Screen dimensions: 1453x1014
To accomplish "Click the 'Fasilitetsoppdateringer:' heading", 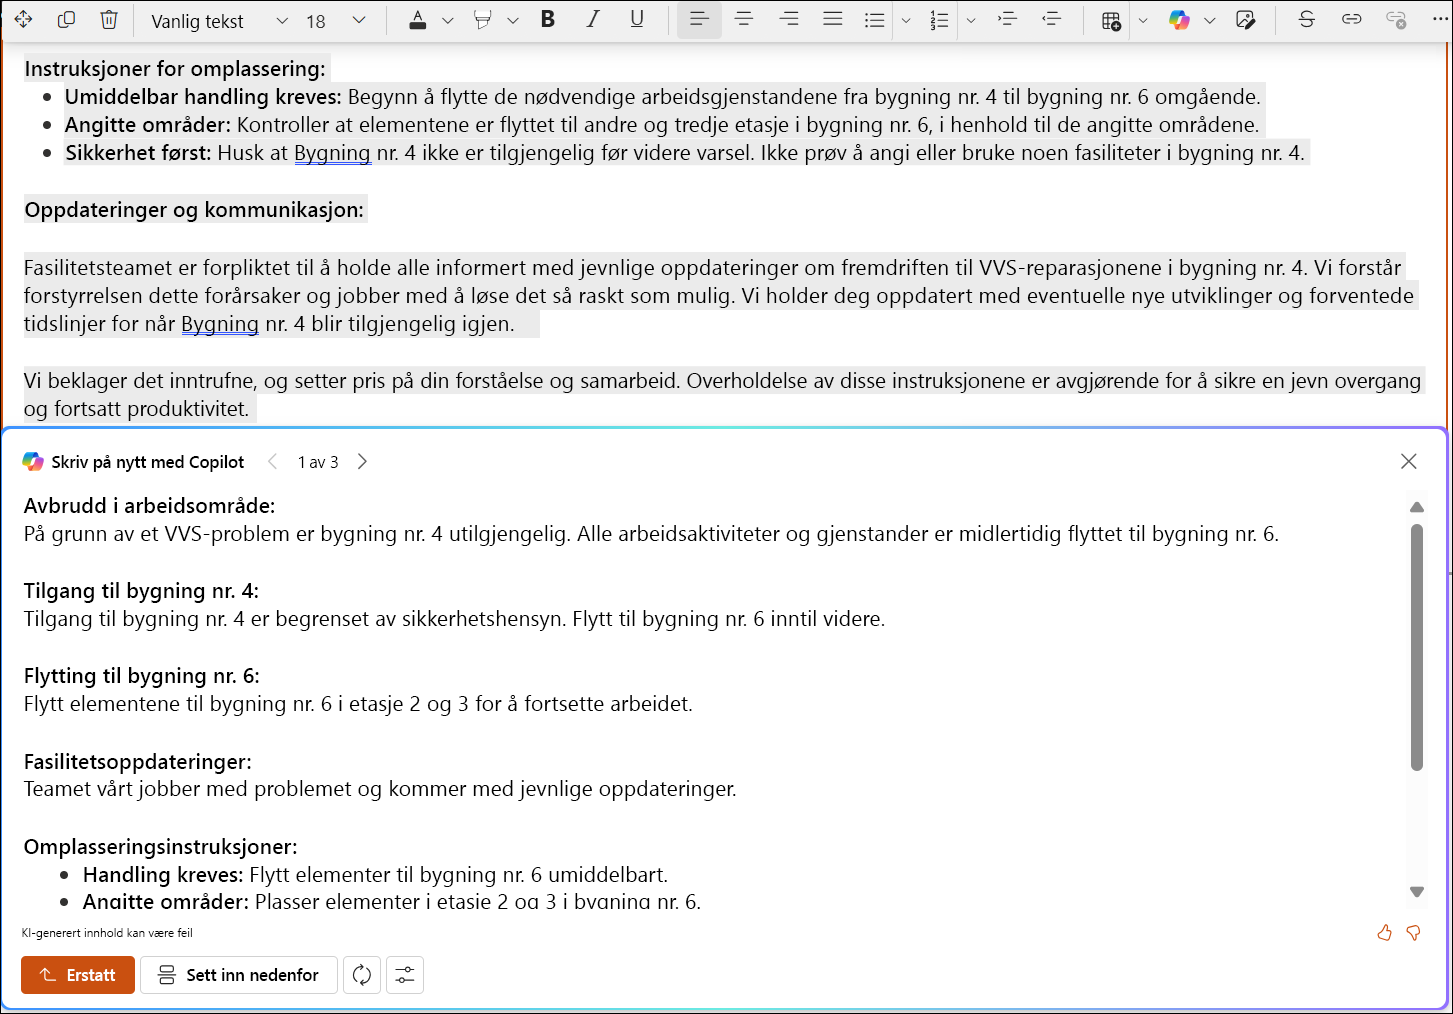I will tap(138, 762).
